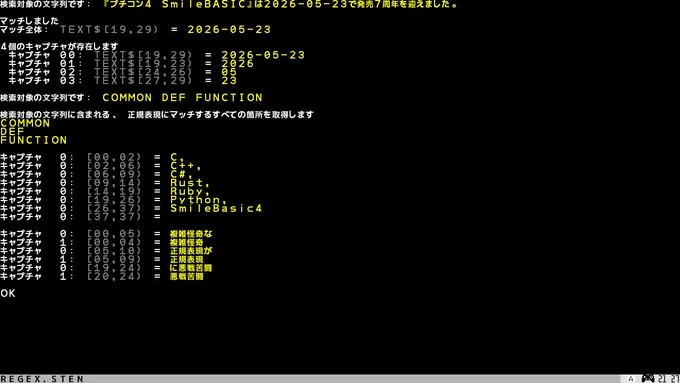The height and width of the screenshot is (383, 680).
Task: Click value 05 in キャプチャ 02 row
Action: pos(229,72)
